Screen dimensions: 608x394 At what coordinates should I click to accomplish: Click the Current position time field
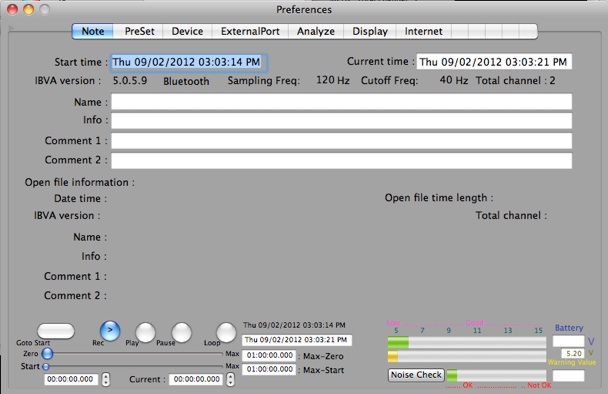point(196,379)
